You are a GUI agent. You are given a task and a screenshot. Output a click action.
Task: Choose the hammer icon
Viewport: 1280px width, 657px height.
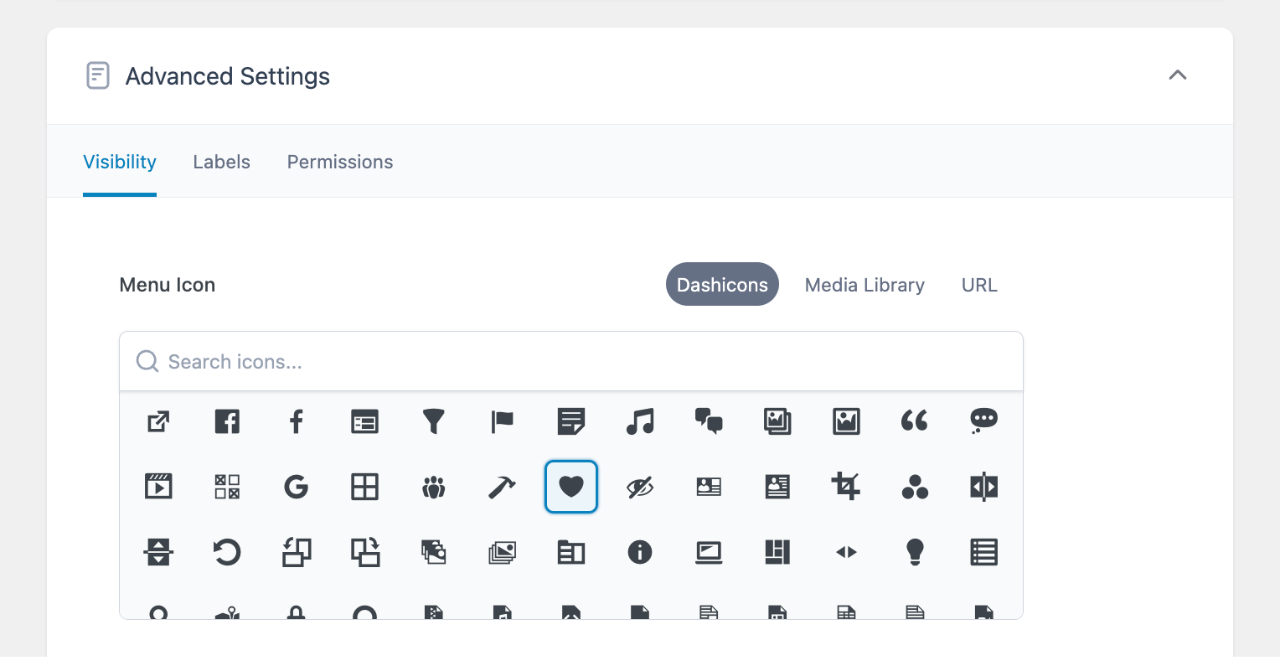click(x=502, y=487)
